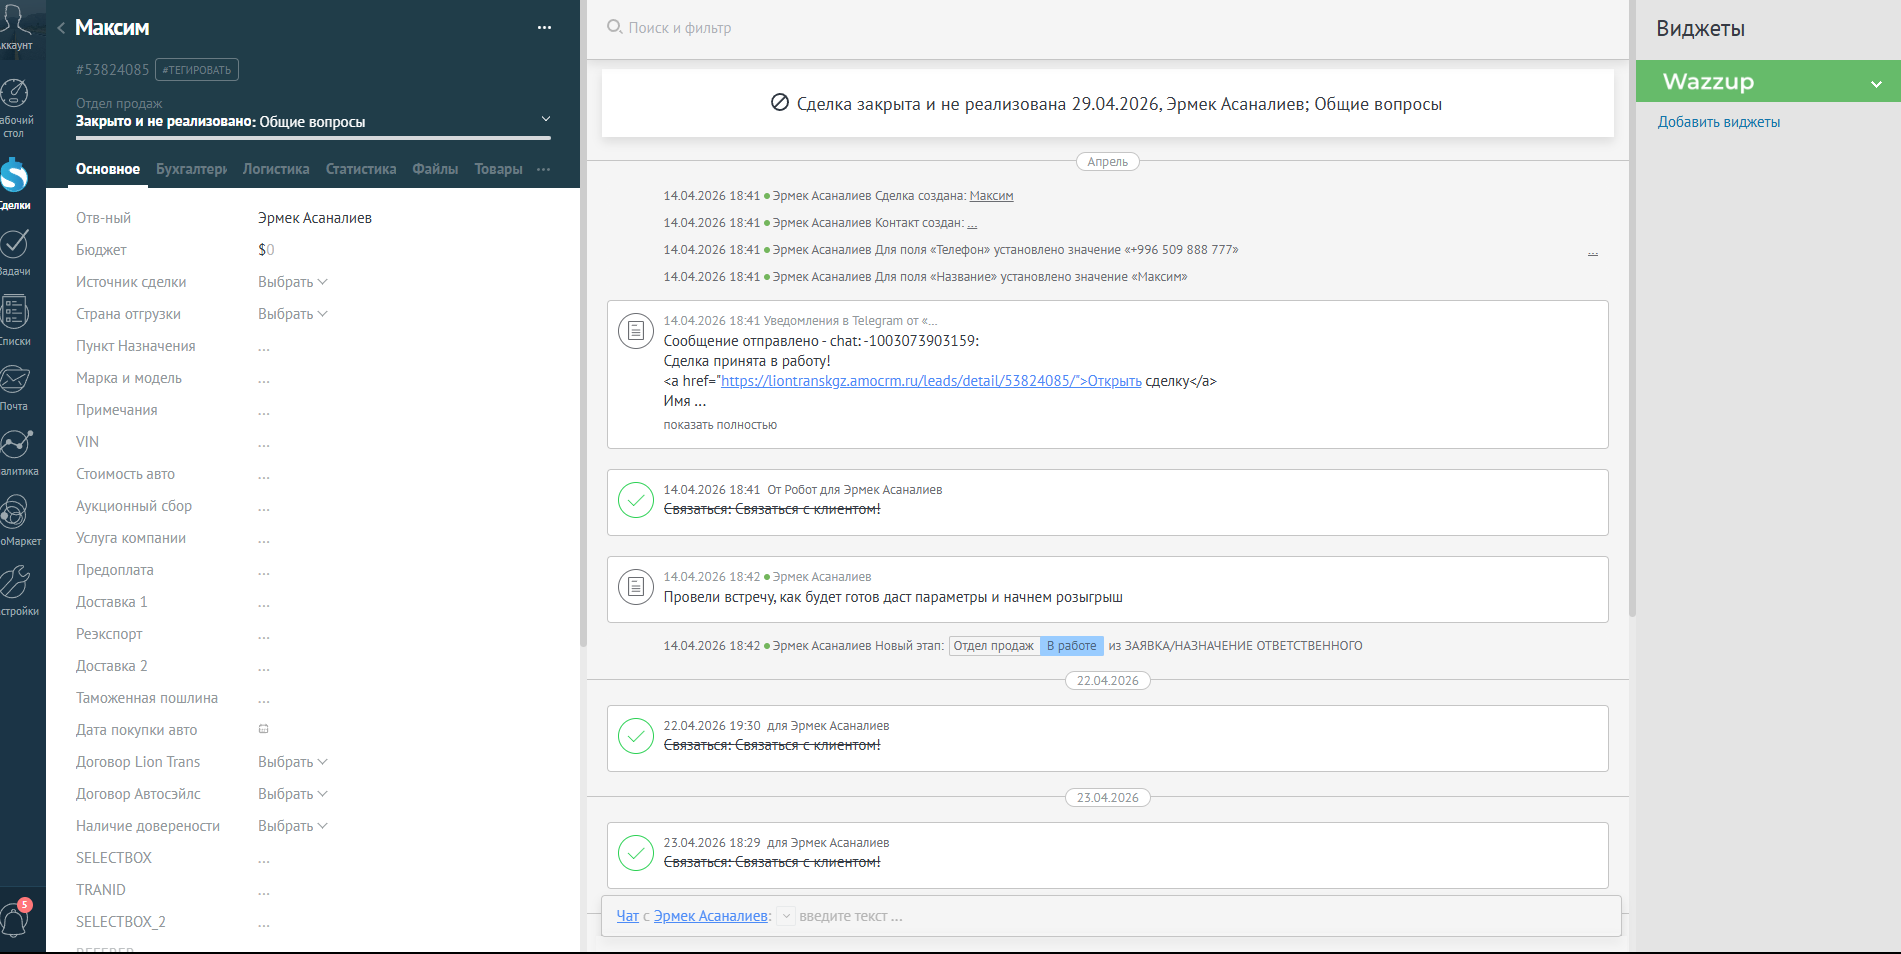Click the Предоплата value field
The height and width of the screenshot is (954, 1901).
[x=264, y=571]
